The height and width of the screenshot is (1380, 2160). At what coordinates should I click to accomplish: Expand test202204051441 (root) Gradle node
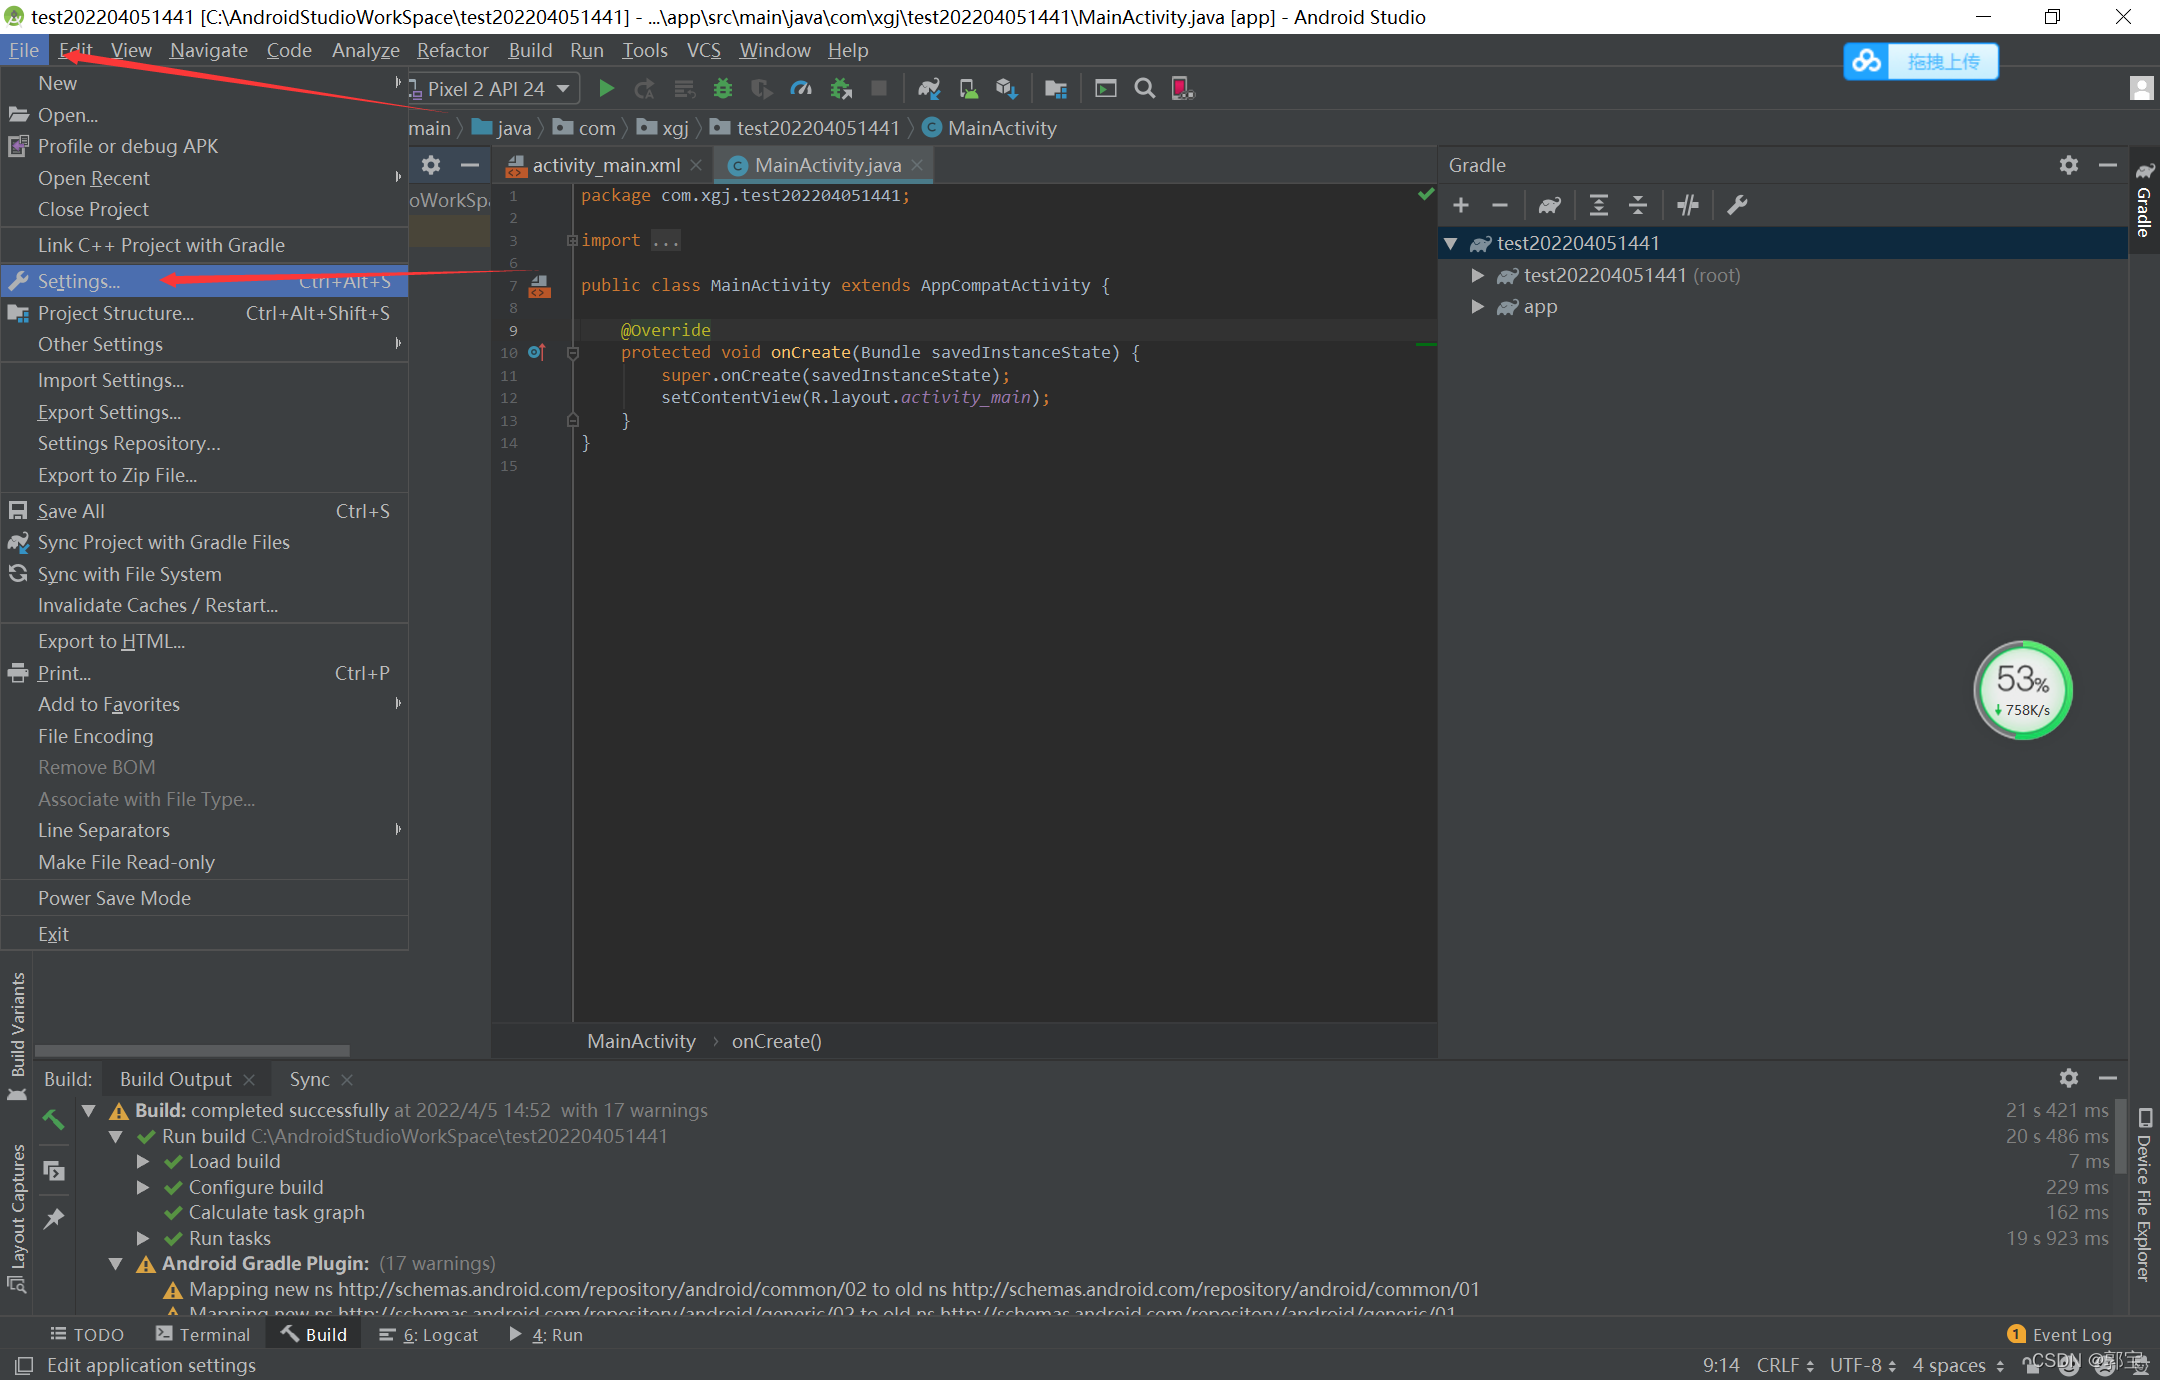[x=1477, y=275]
